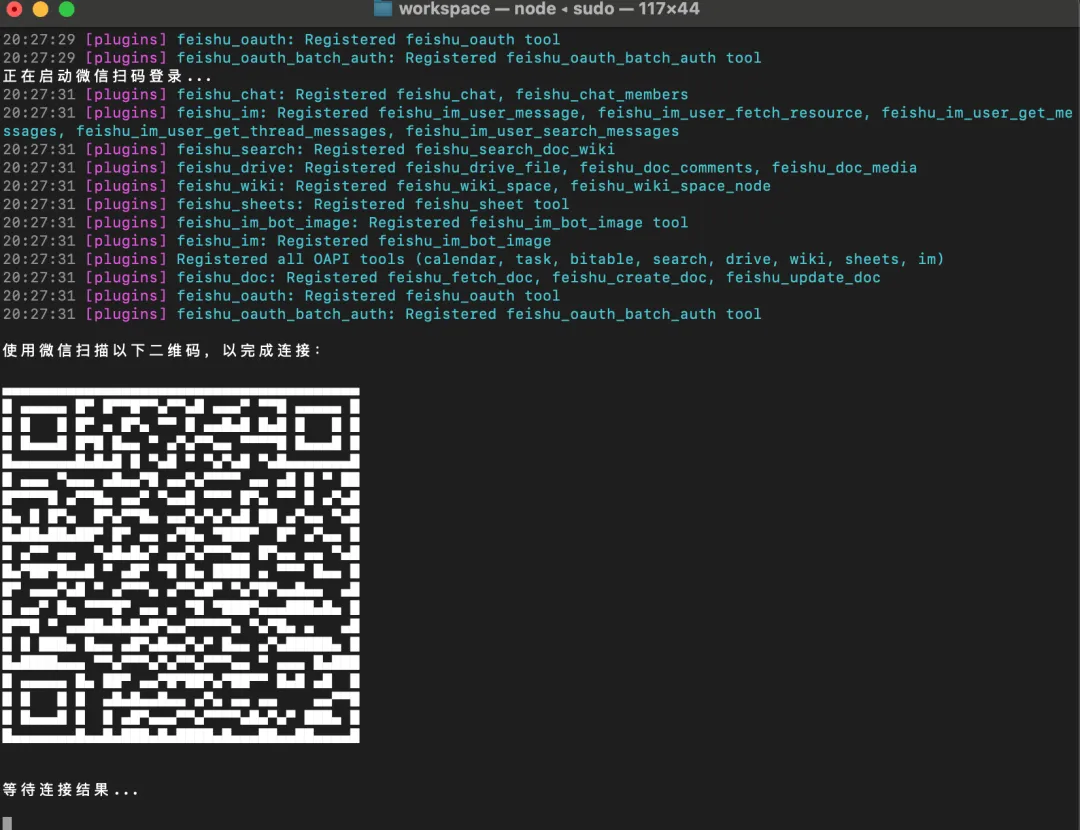This screenshot has width=1080, height=830.
Task: Click the 'feishu_im: Registered feishu_im_user_message' line
Action: (x=537, y=112)
